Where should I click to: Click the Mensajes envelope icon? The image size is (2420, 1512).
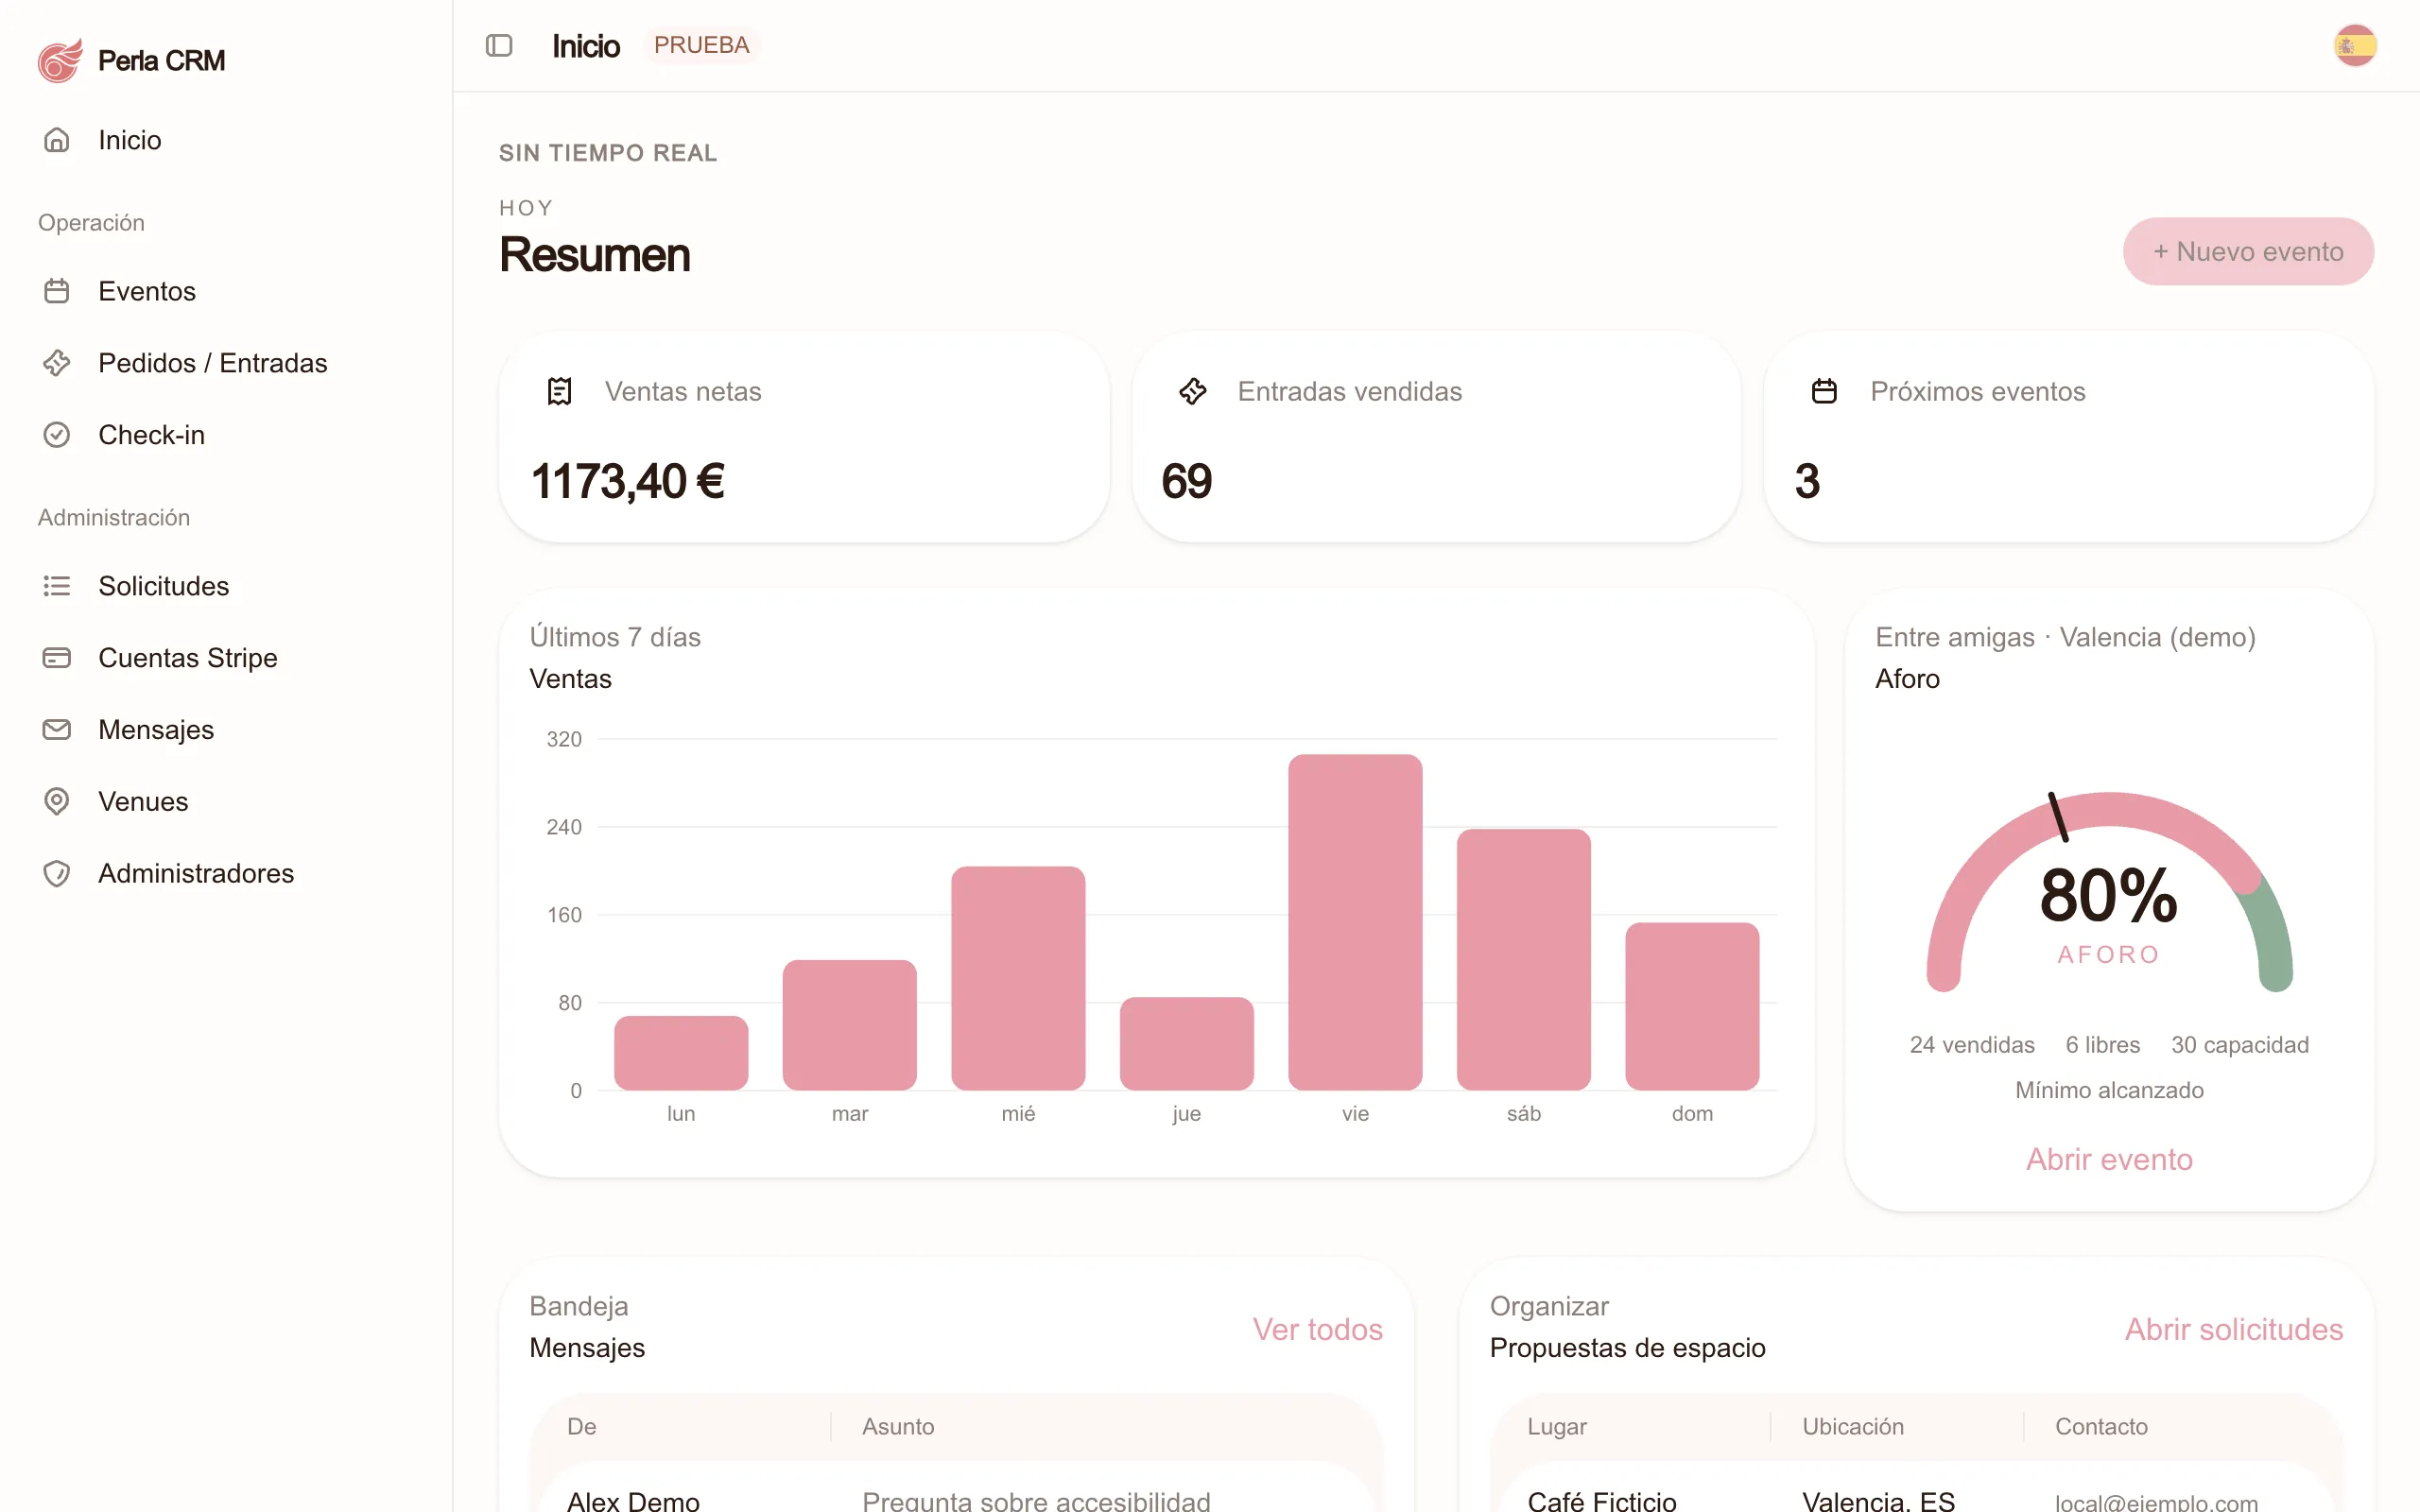click(57, 730)
